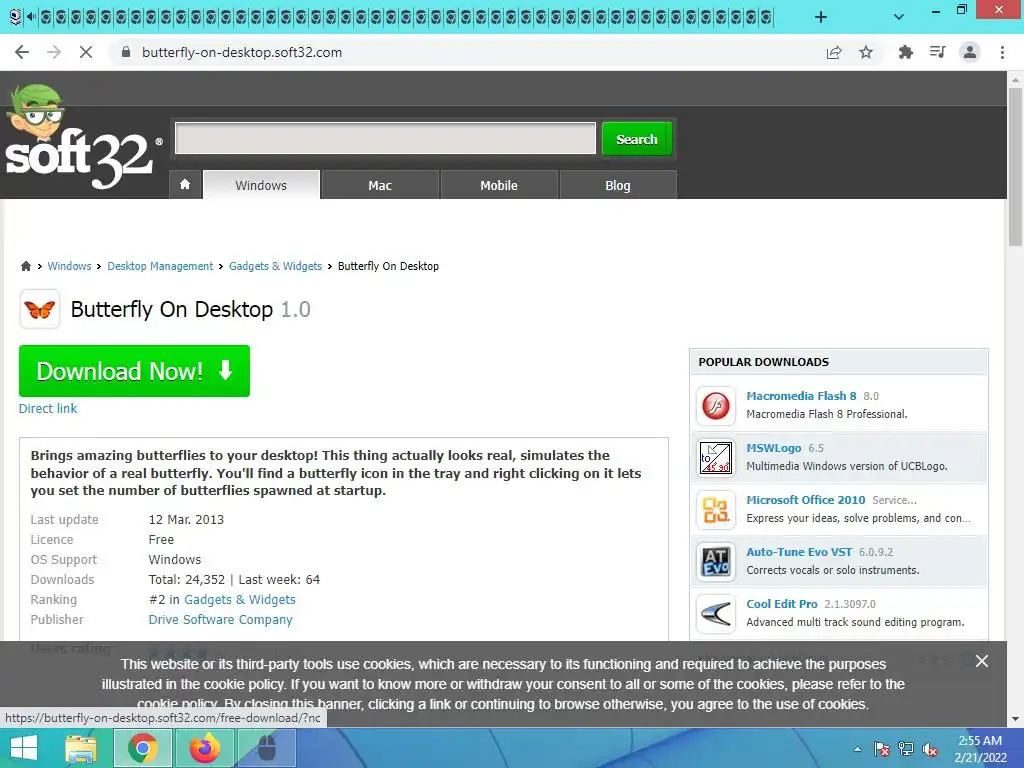Click the network tray icon
The image size is (1024, 768).
pos(906,749)
